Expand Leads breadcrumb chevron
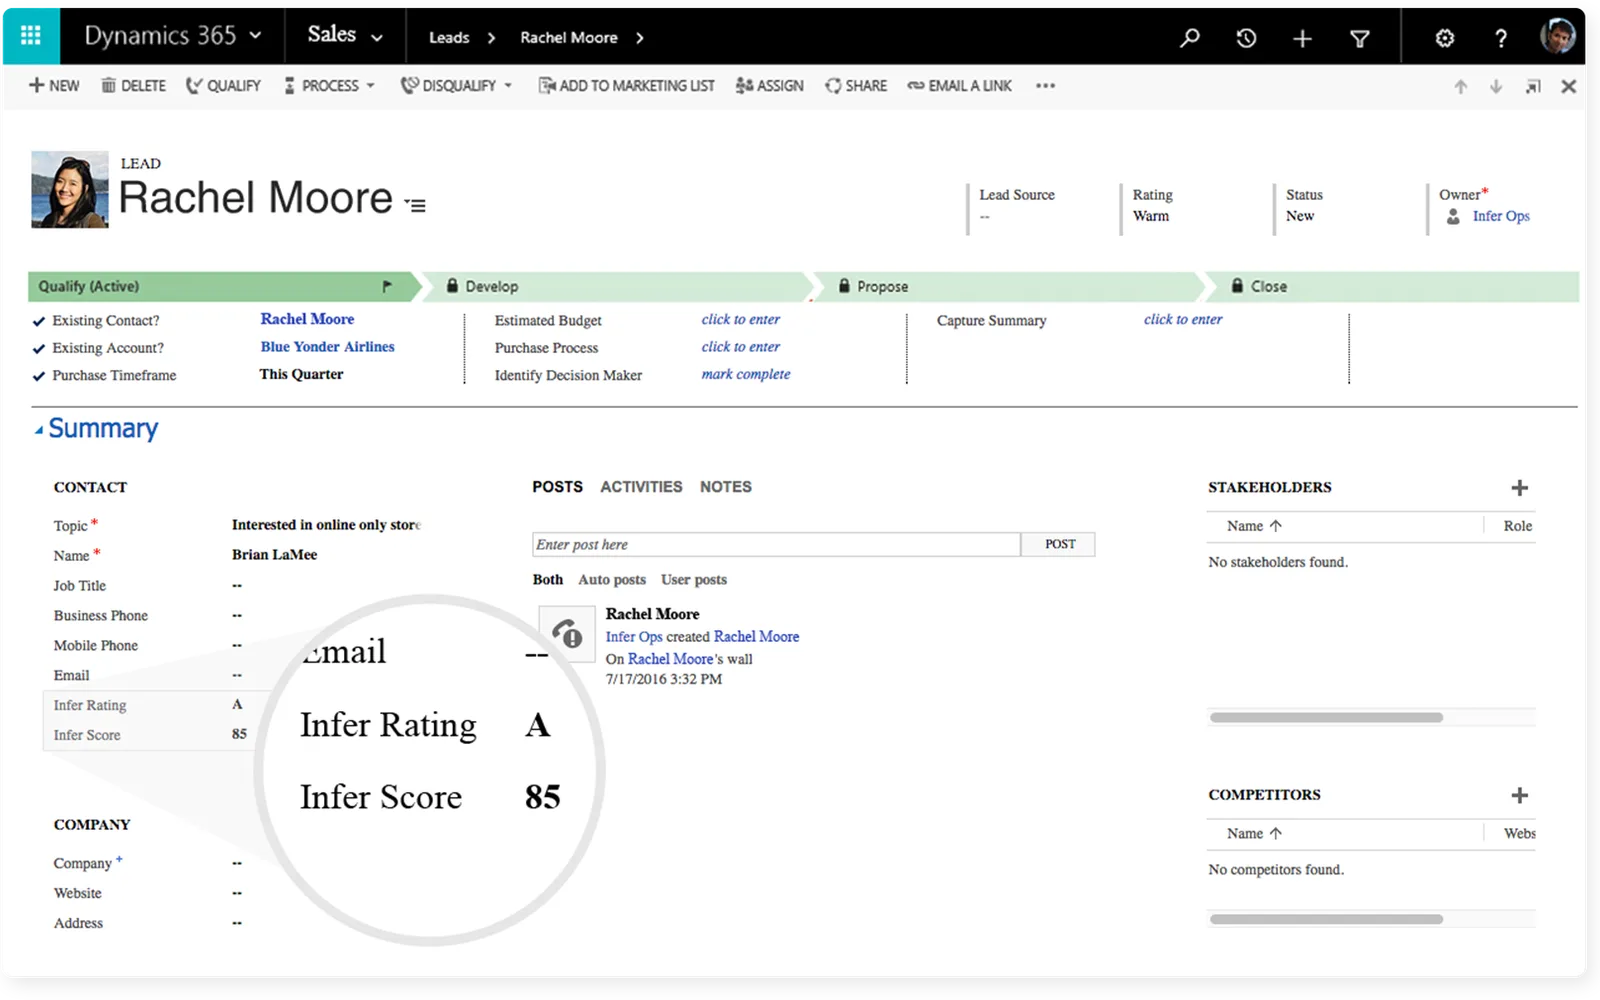The image size is (1600, 1000). 491,38
